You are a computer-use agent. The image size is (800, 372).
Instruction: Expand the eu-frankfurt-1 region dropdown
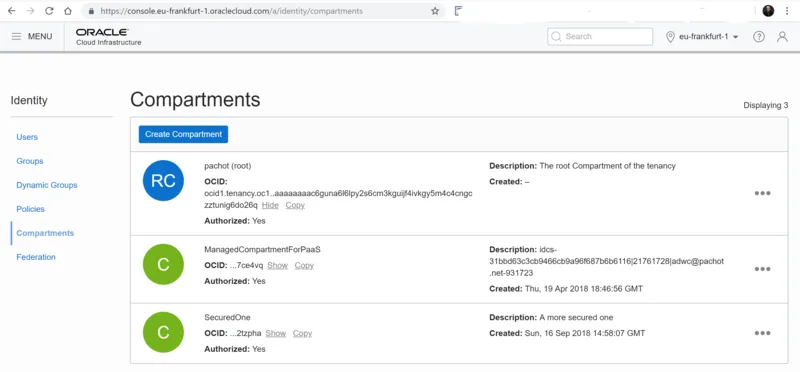tap(703, 37)
